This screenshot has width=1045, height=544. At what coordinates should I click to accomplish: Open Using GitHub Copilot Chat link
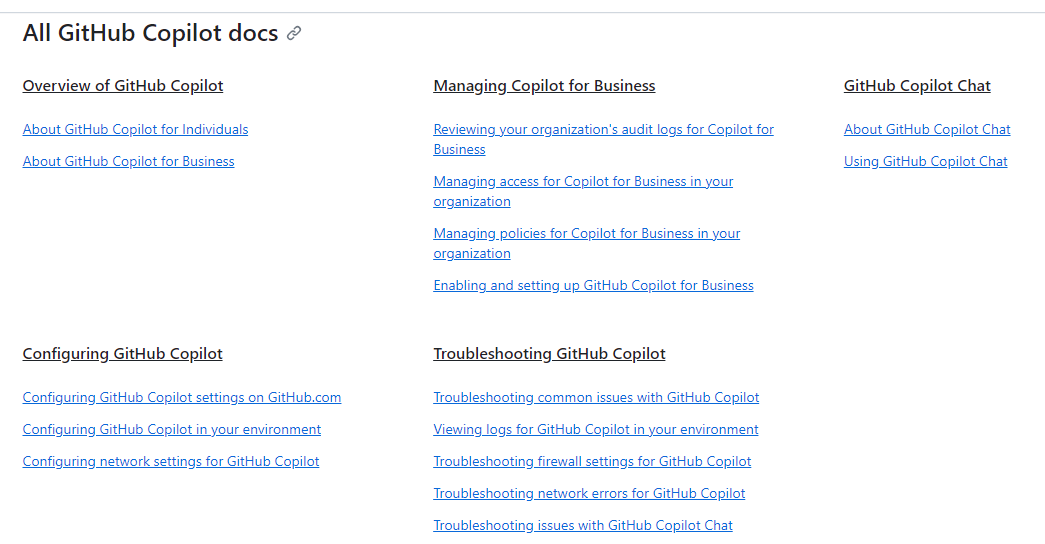pos(925,161)
